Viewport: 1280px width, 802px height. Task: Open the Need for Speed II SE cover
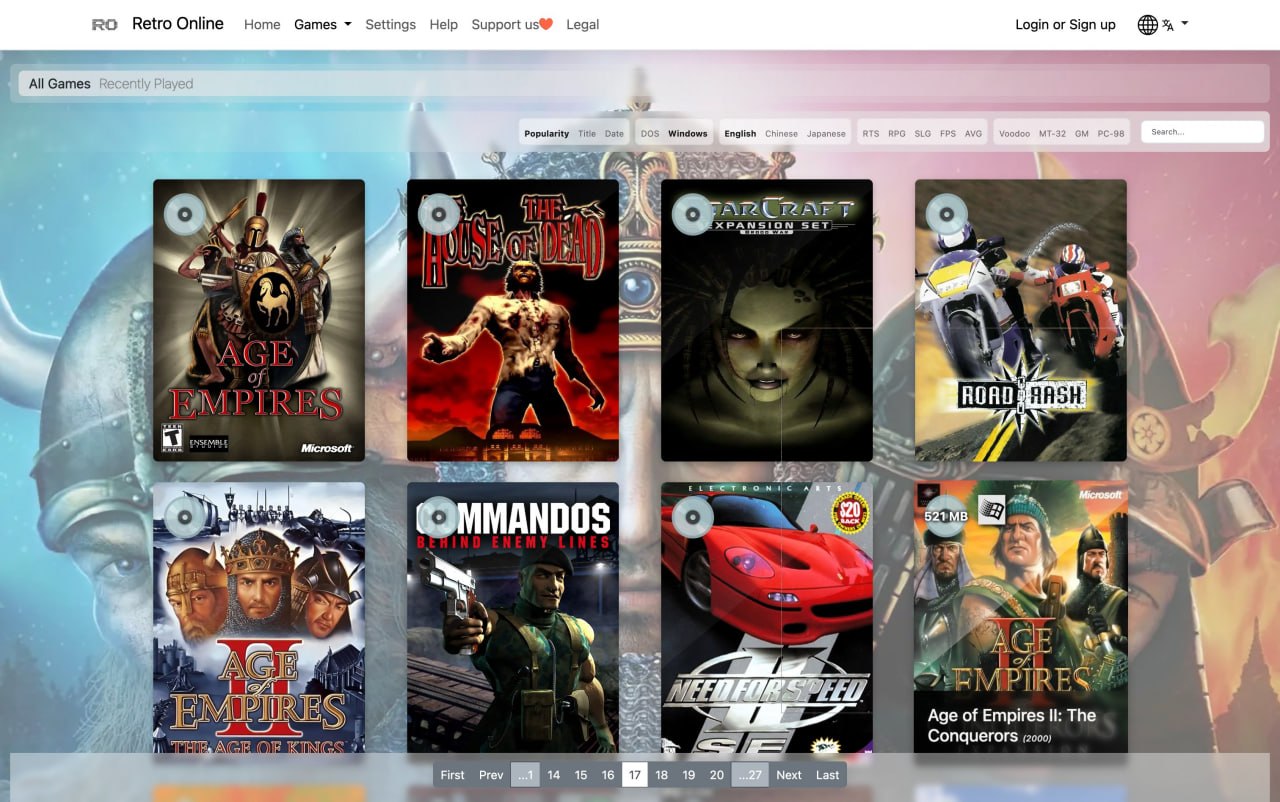coord(767,618)
